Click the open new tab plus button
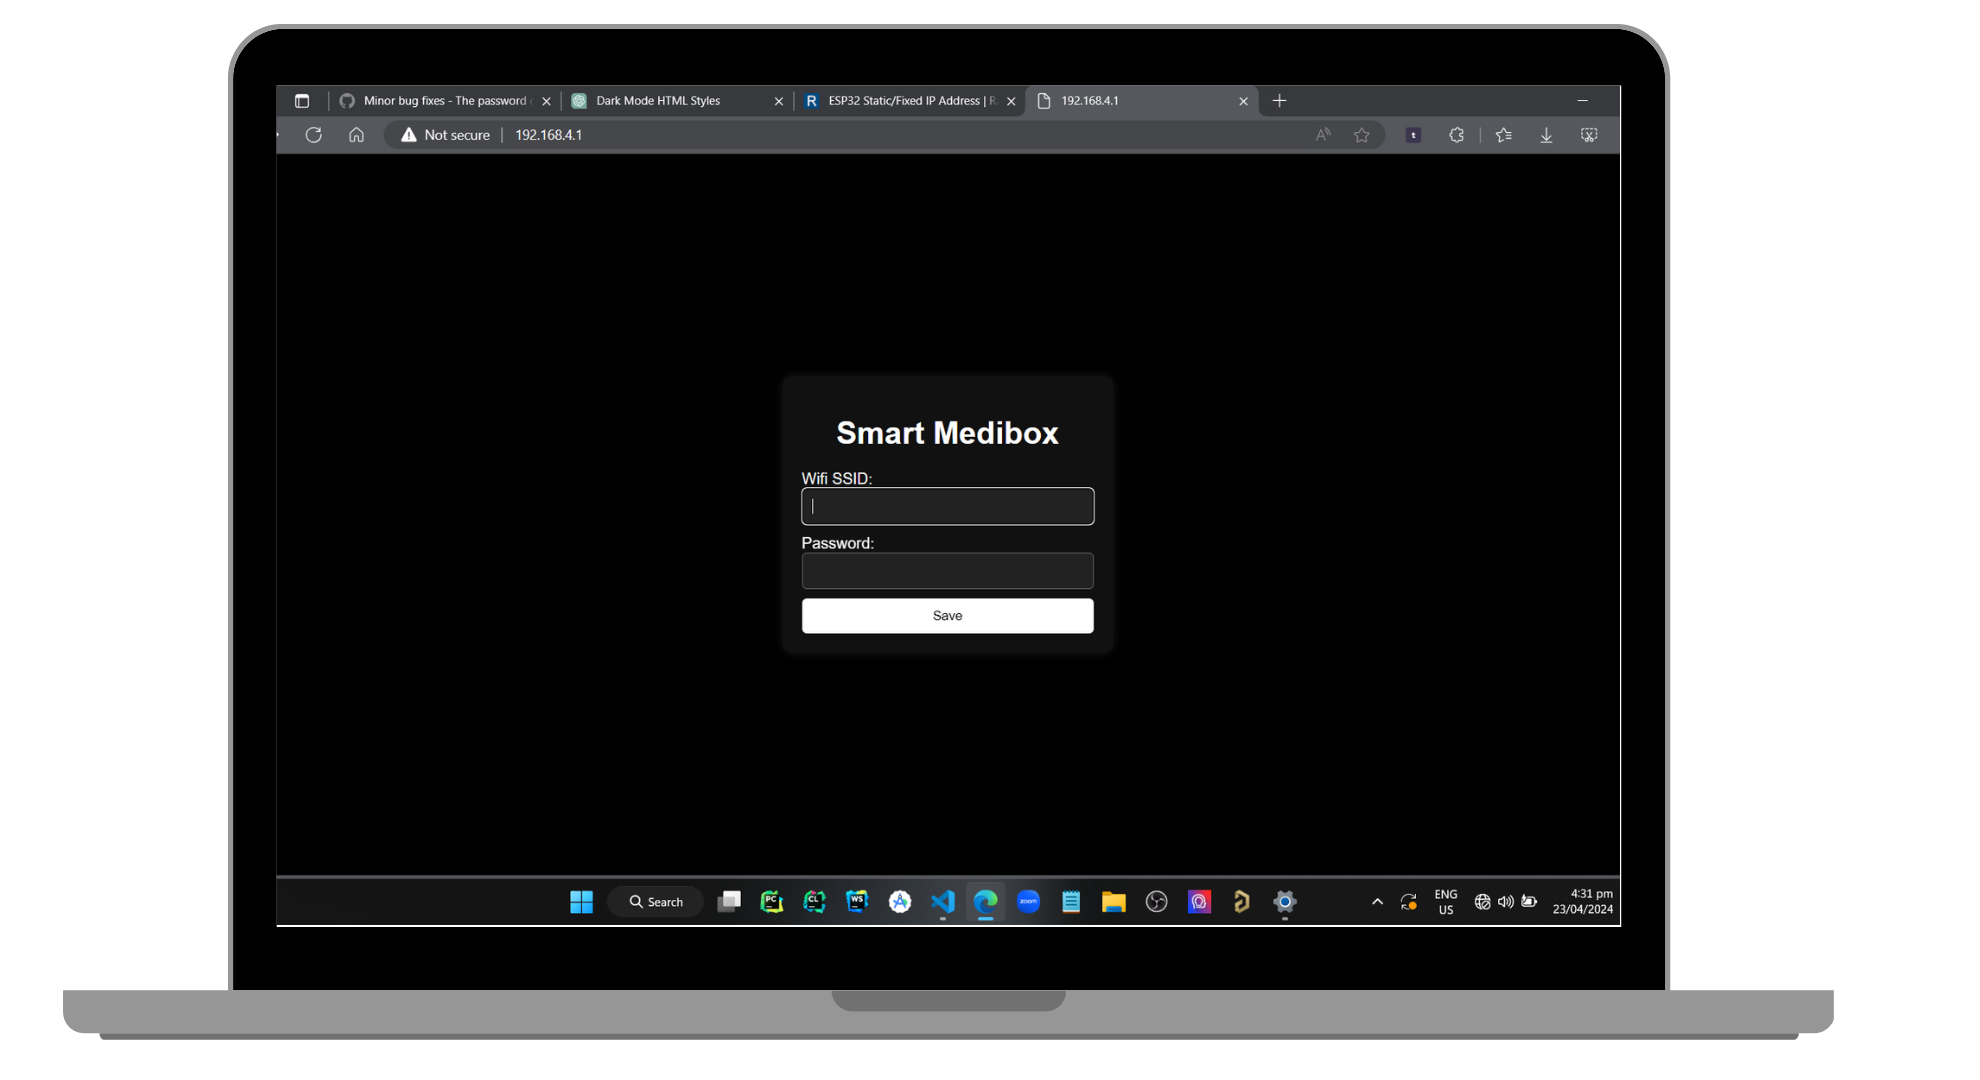The image size is (1980, 1080). point(1279,100)
